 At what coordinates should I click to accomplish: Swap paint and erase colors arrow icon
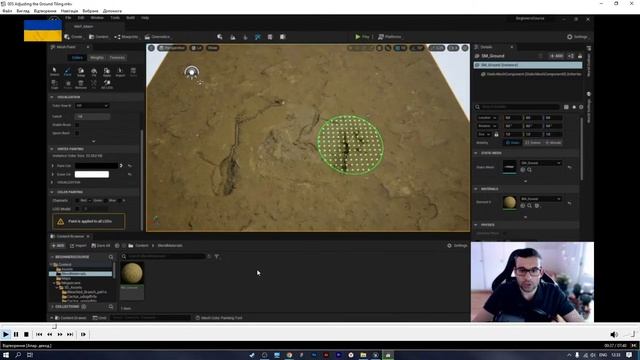tap(121, 166)
